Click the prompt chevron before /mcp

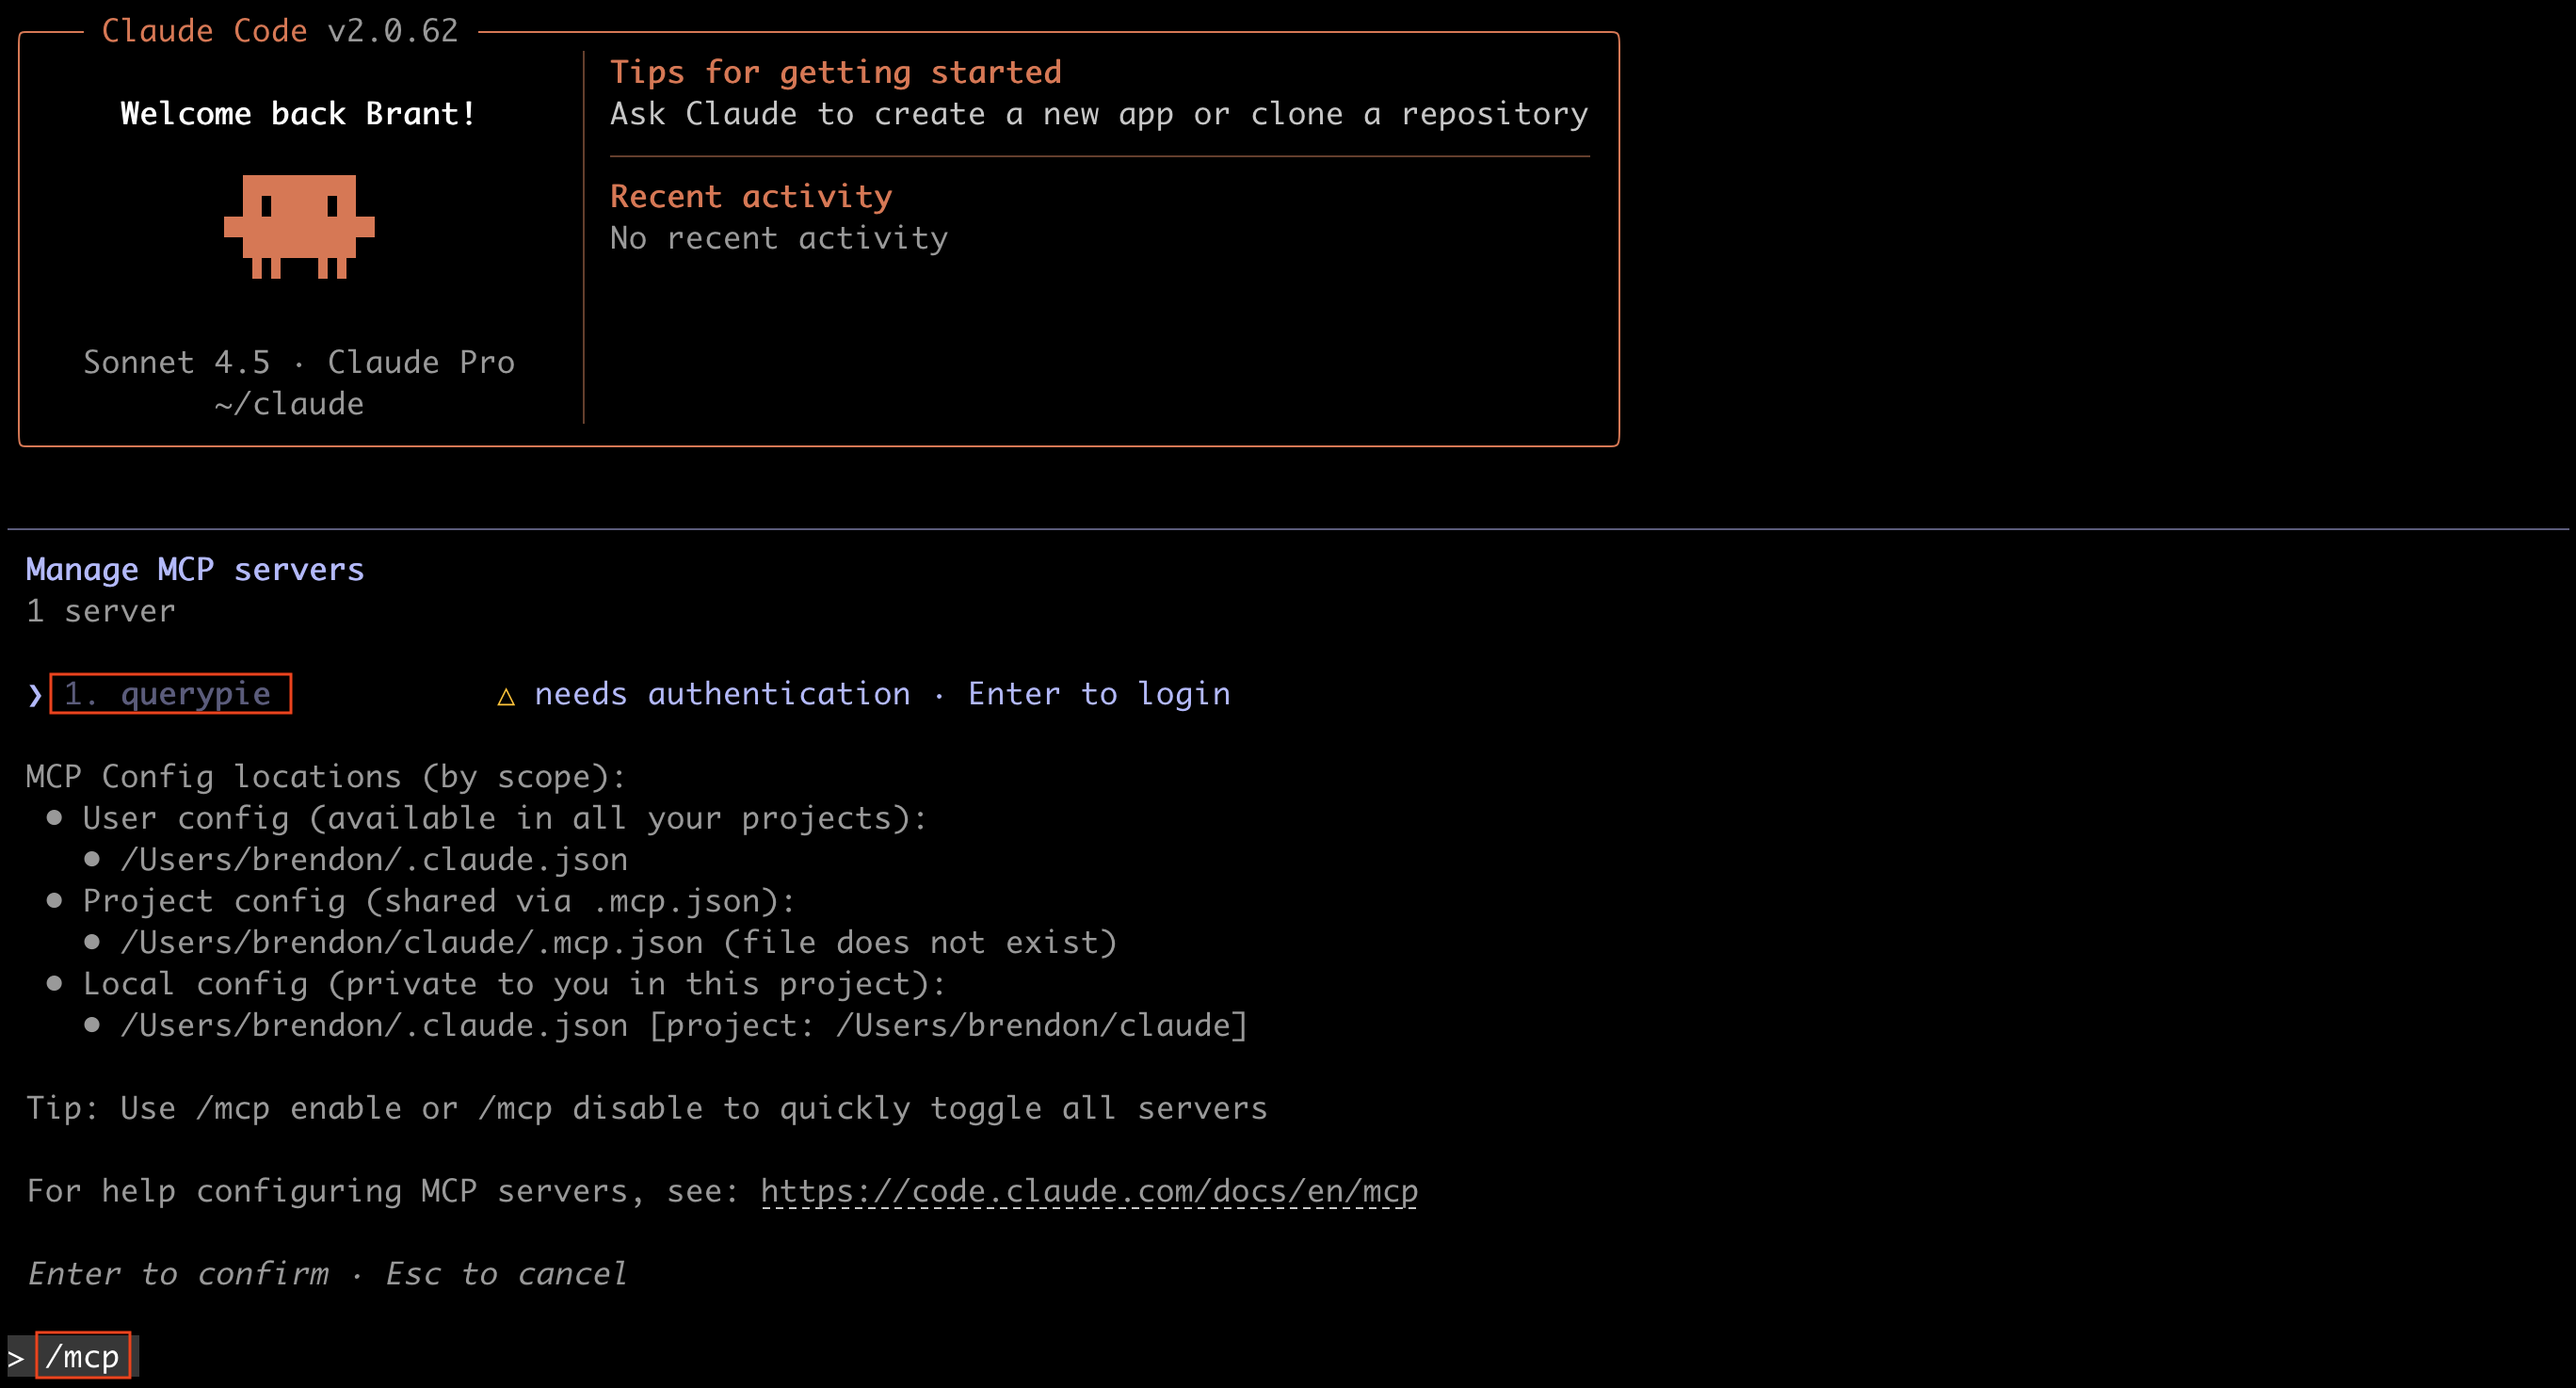pos(16,1358)
